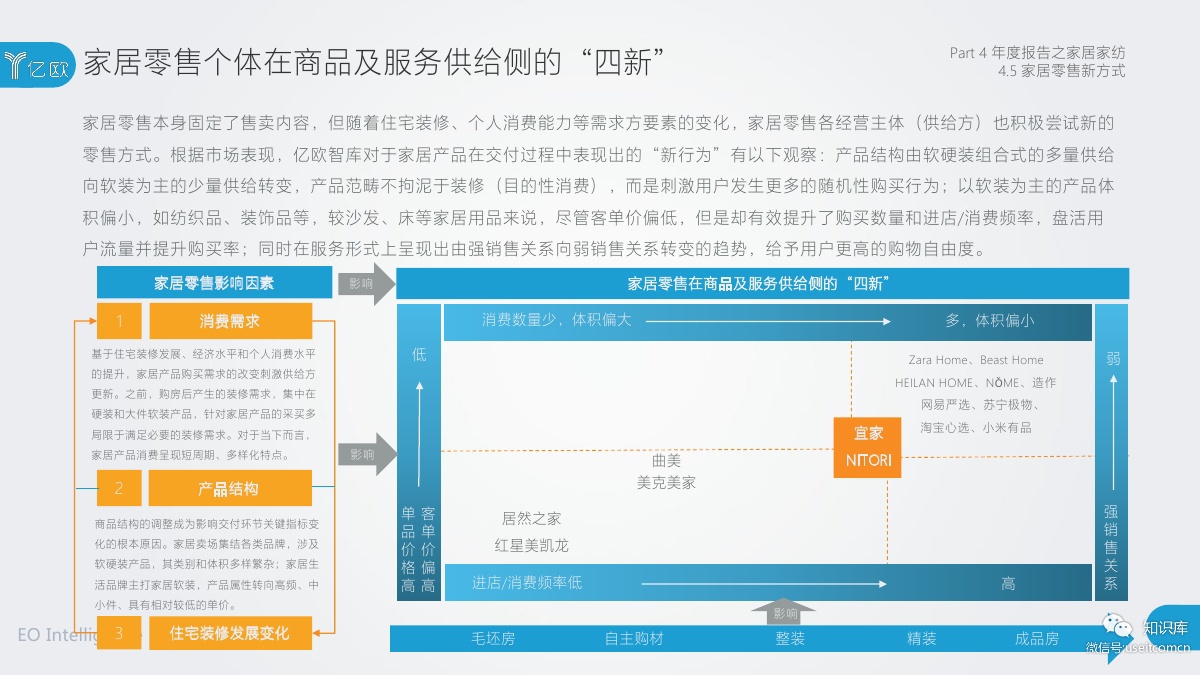Click the paragraph beginning 基于住宅装修发展
1200x675 pixels.
coord(203,404)
